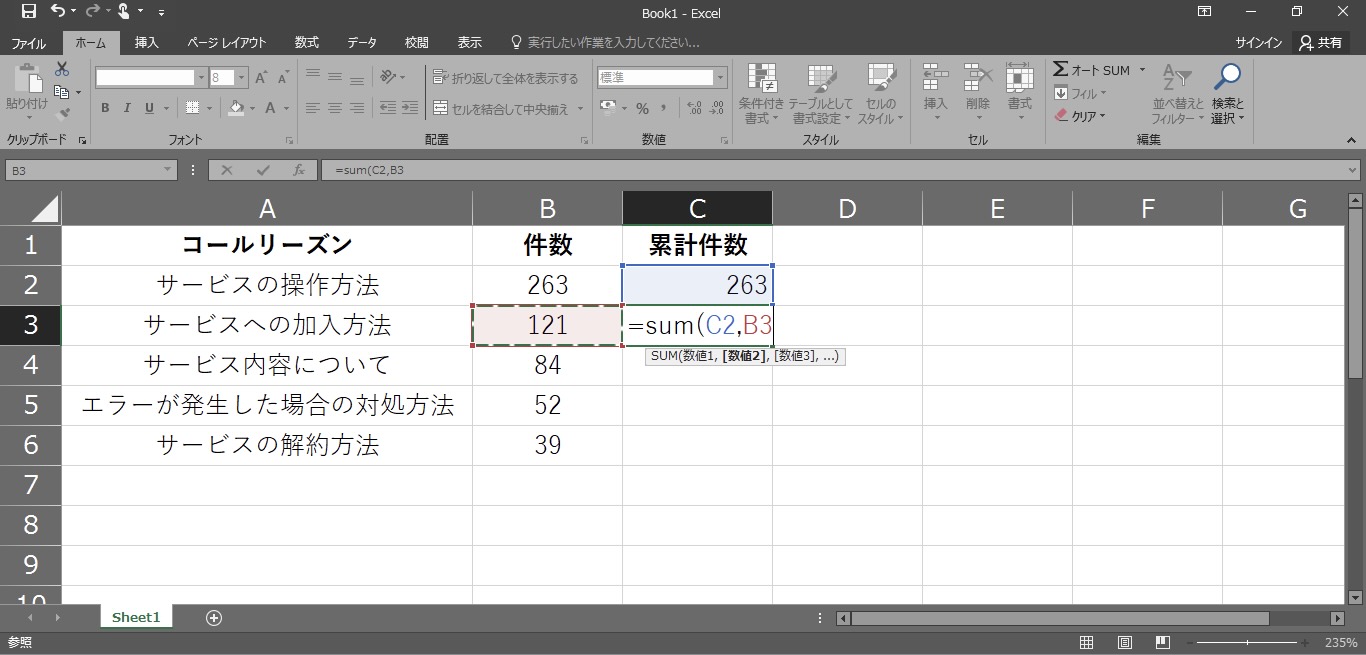Screen dimensions: 1366x655
Task: Open the font name combo box
Action: (151, 77)
